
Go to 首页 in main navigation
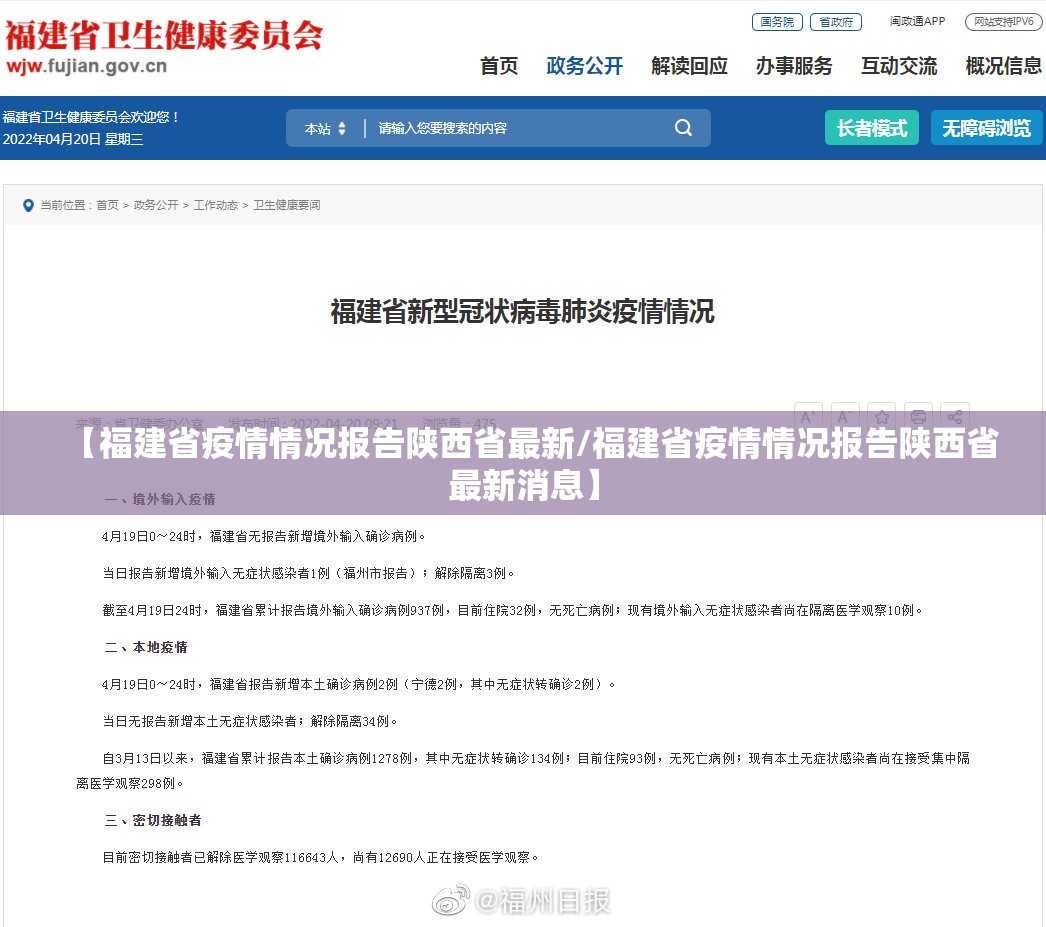coord(499,66)
